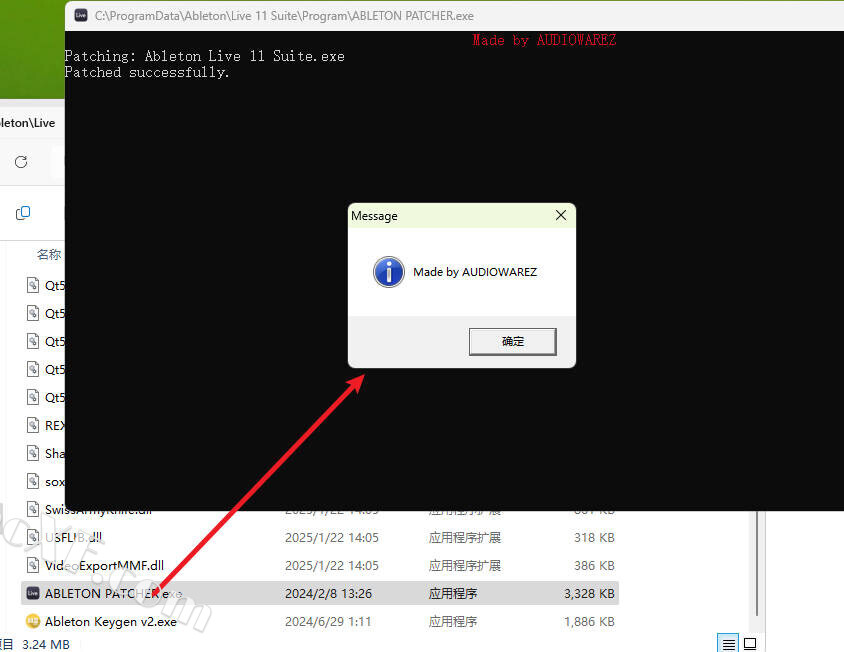Click the 应用程序 type in the ABLETON PATCHER row
Screen dimensions: 844x652
pos(453,593)
